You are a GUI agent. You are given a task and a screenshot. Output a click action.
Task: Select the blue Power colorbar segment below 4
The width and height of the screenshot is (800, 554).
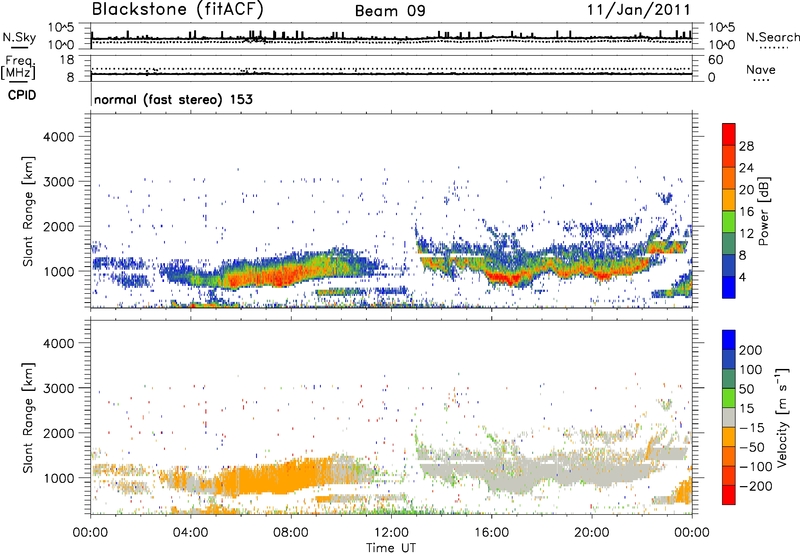(729, 288)
